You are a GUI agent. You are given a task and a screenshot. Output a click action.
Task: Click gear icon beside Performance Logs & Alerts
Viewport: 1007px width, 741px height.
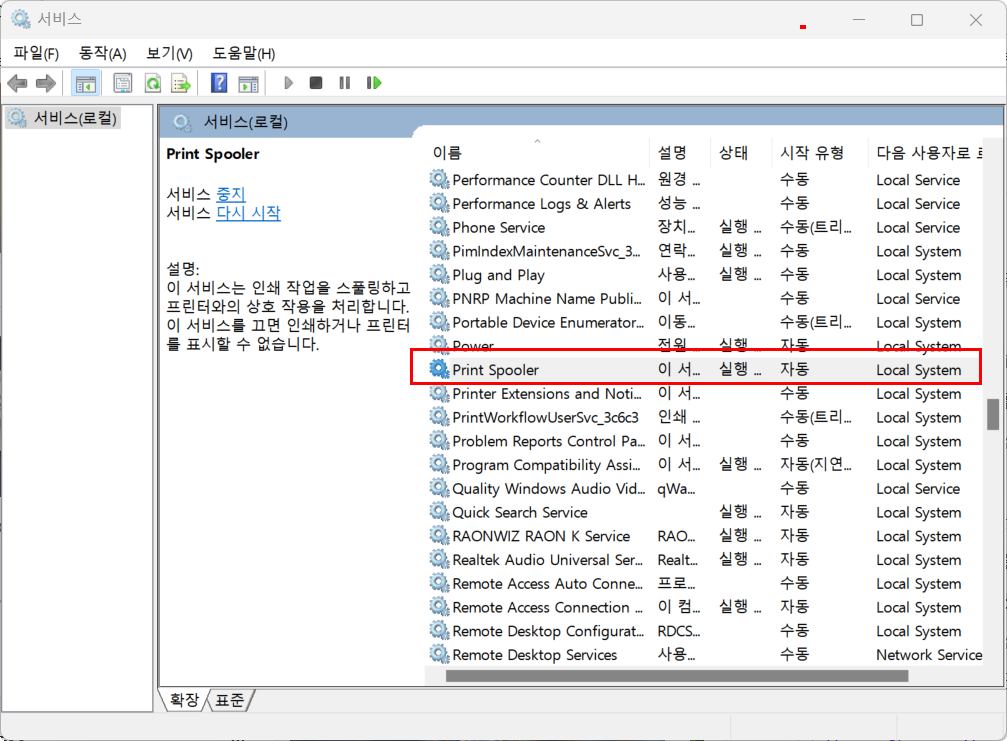pos(439,203)
